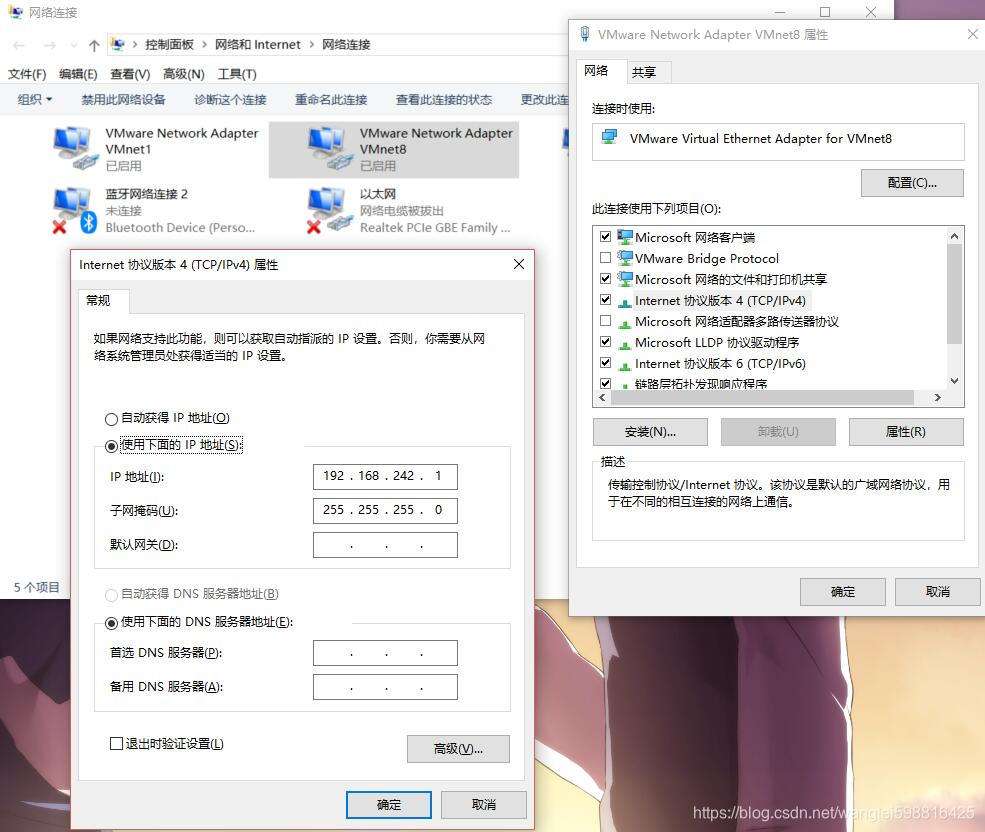
Task: Click 属性(R) button
Action: tap(906, 432)
